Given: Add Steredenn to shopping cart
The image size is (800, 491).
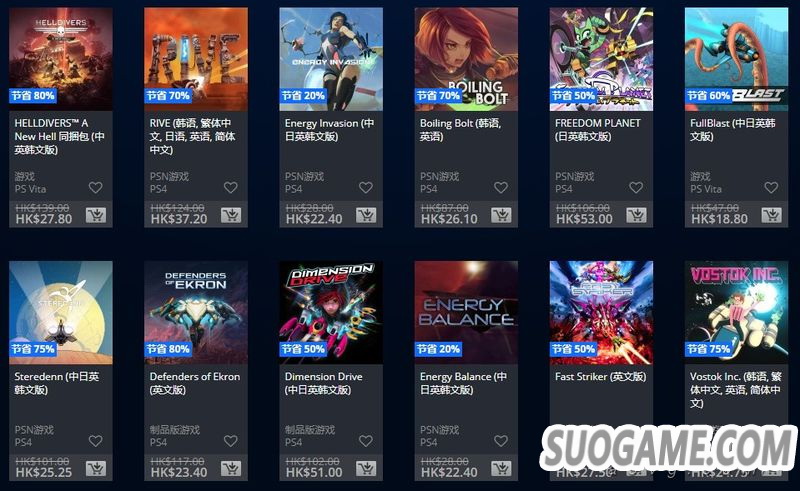Looking at the screenshot, I should point(96,468).
